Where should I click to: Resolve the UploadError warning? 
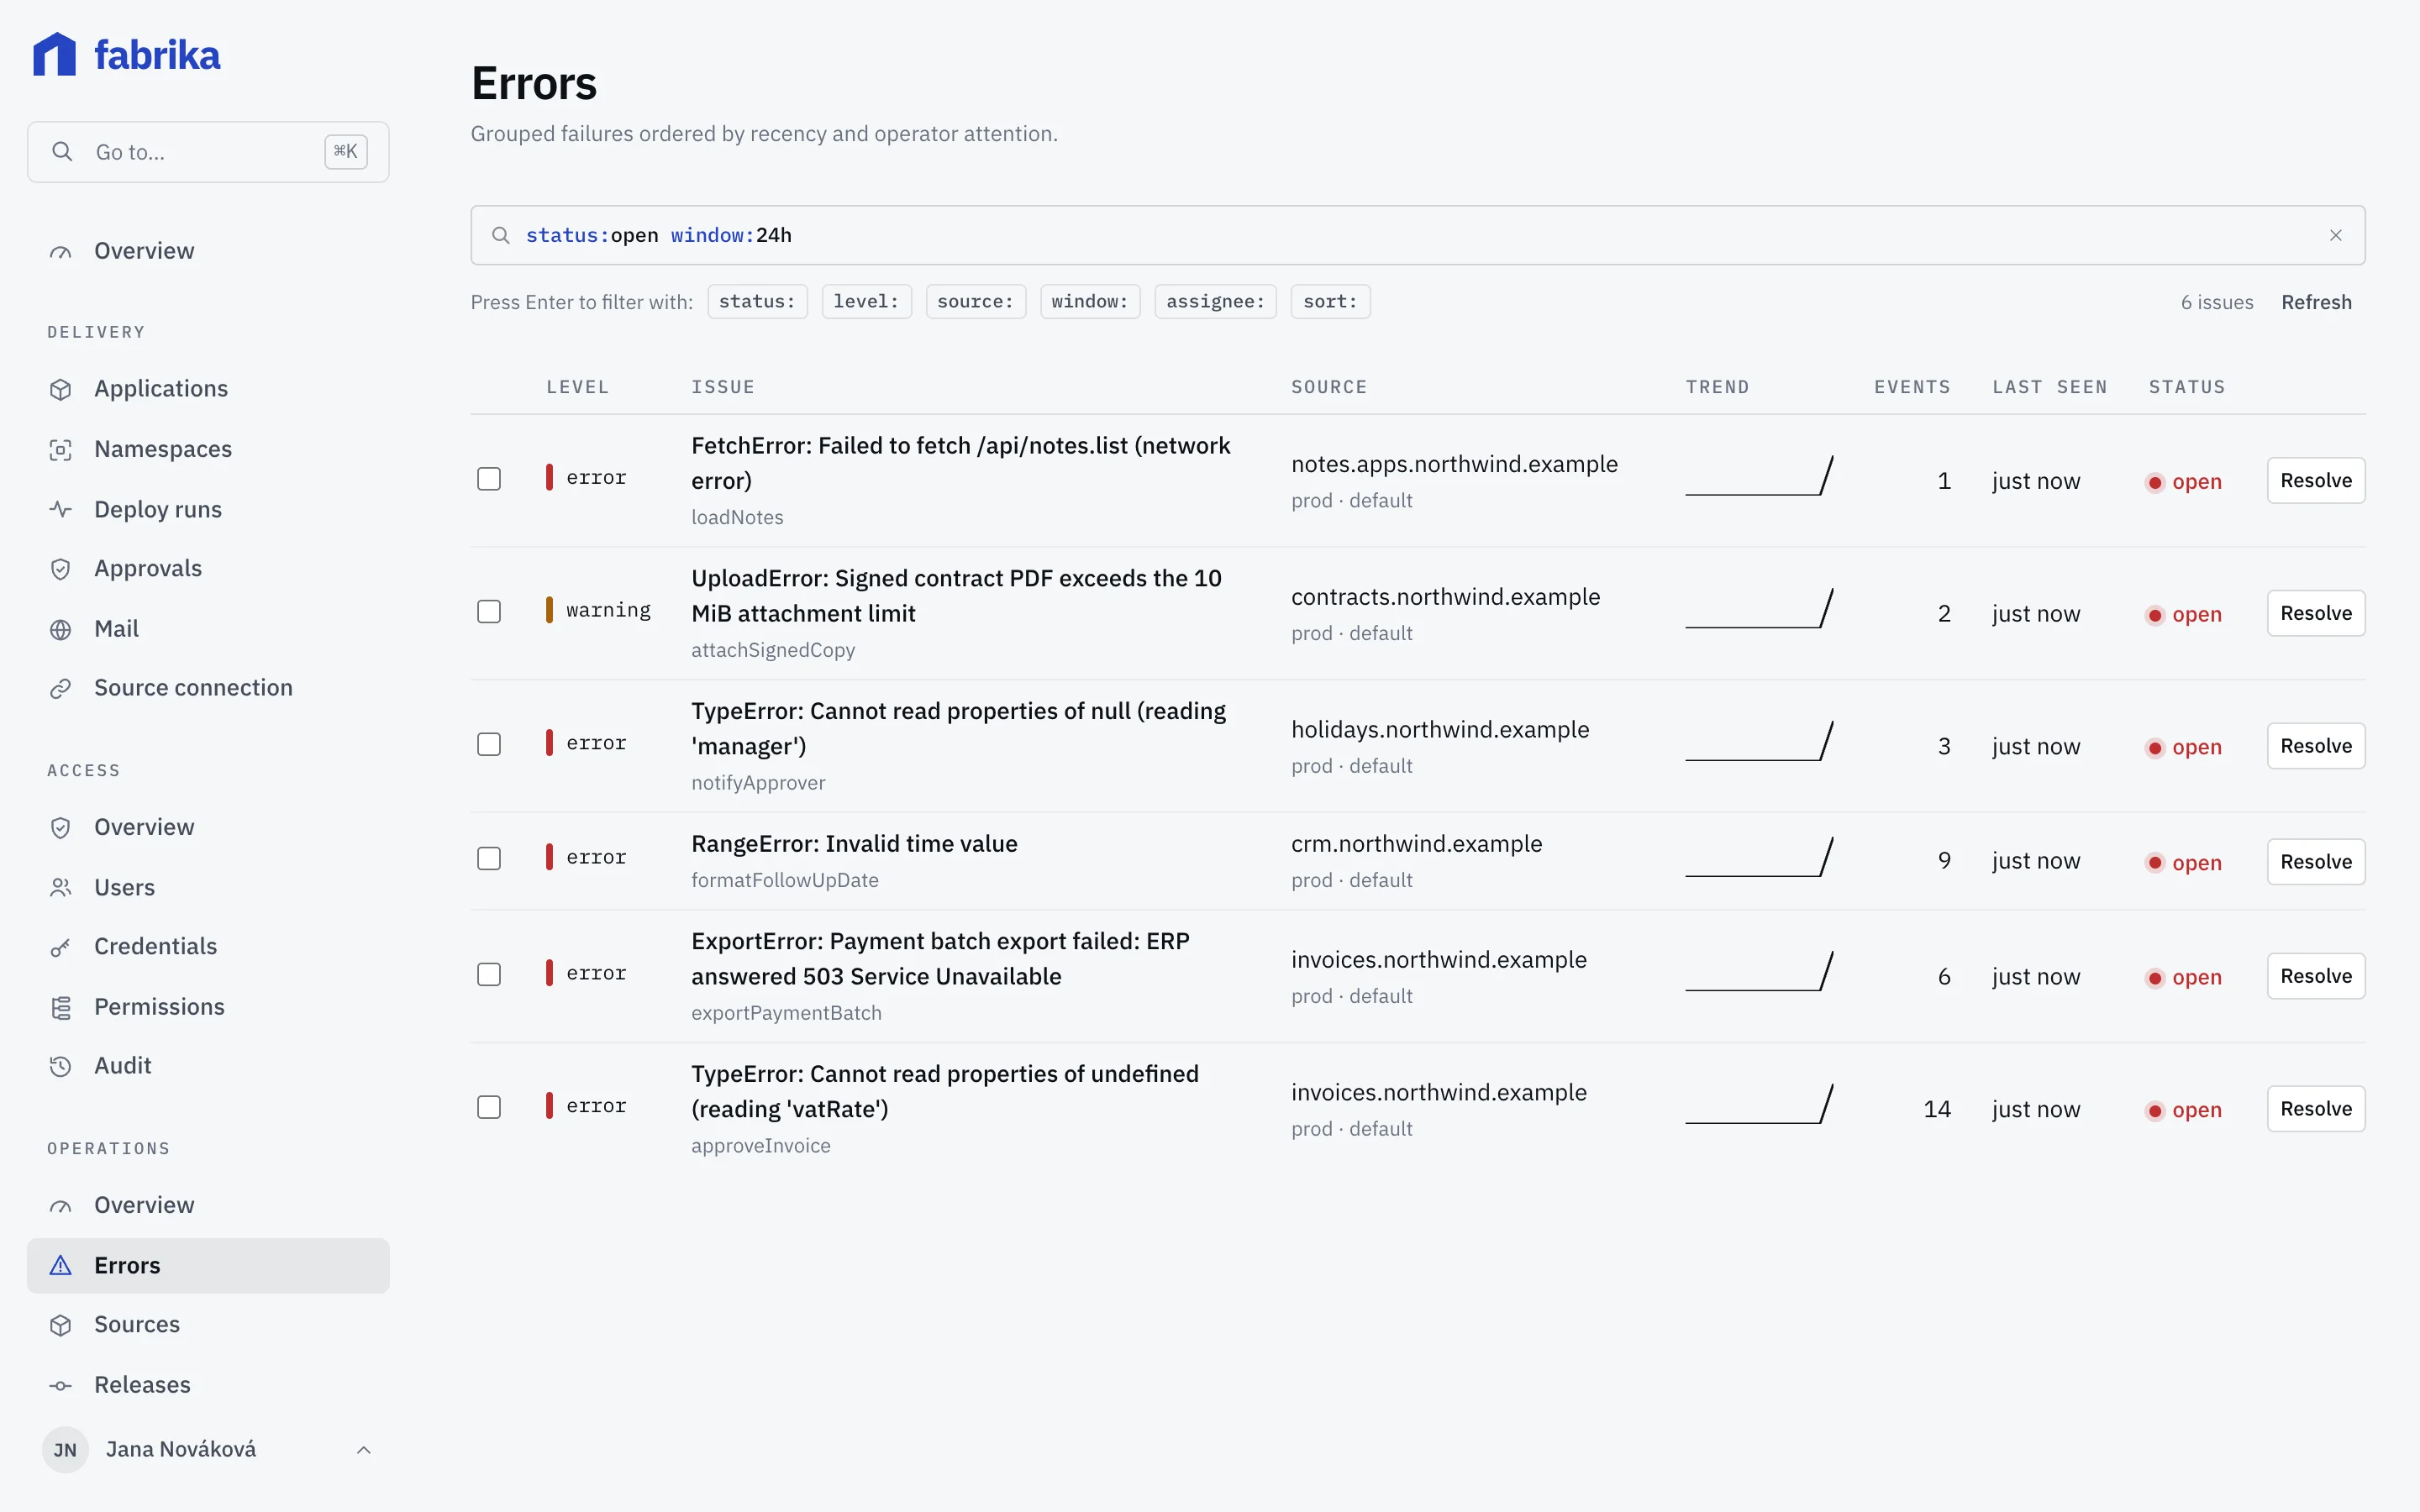[x=2315, y=613]
